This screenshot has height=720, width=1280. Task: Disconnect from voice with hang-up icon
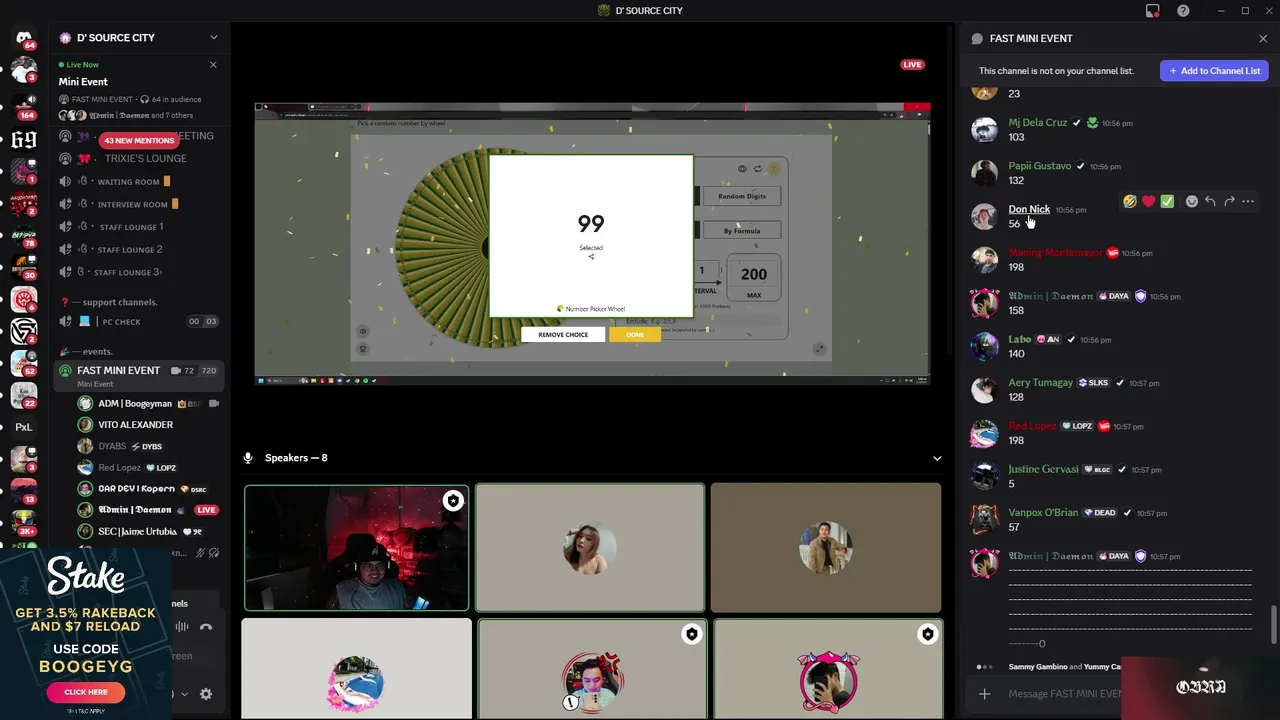coord(206,627)
